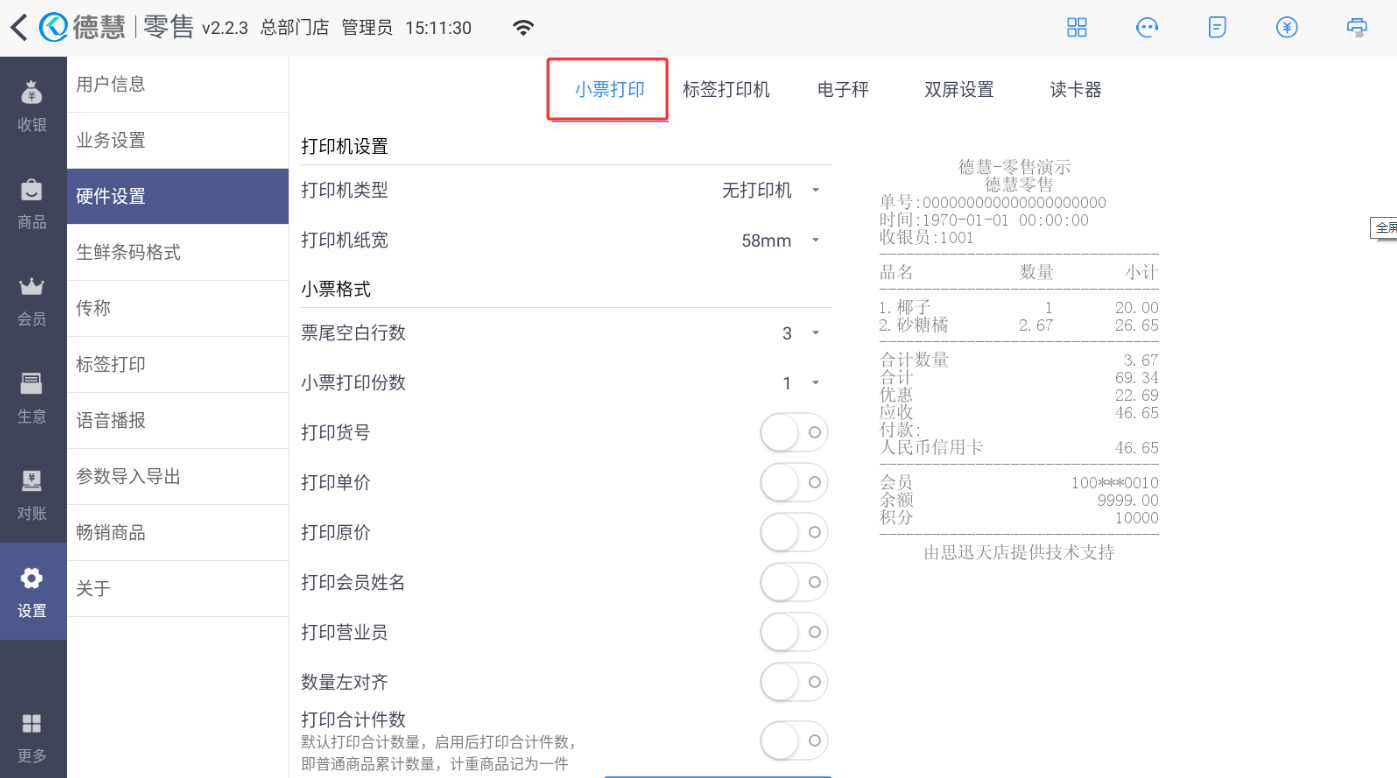Click the yen currency circle icon

1287,28
